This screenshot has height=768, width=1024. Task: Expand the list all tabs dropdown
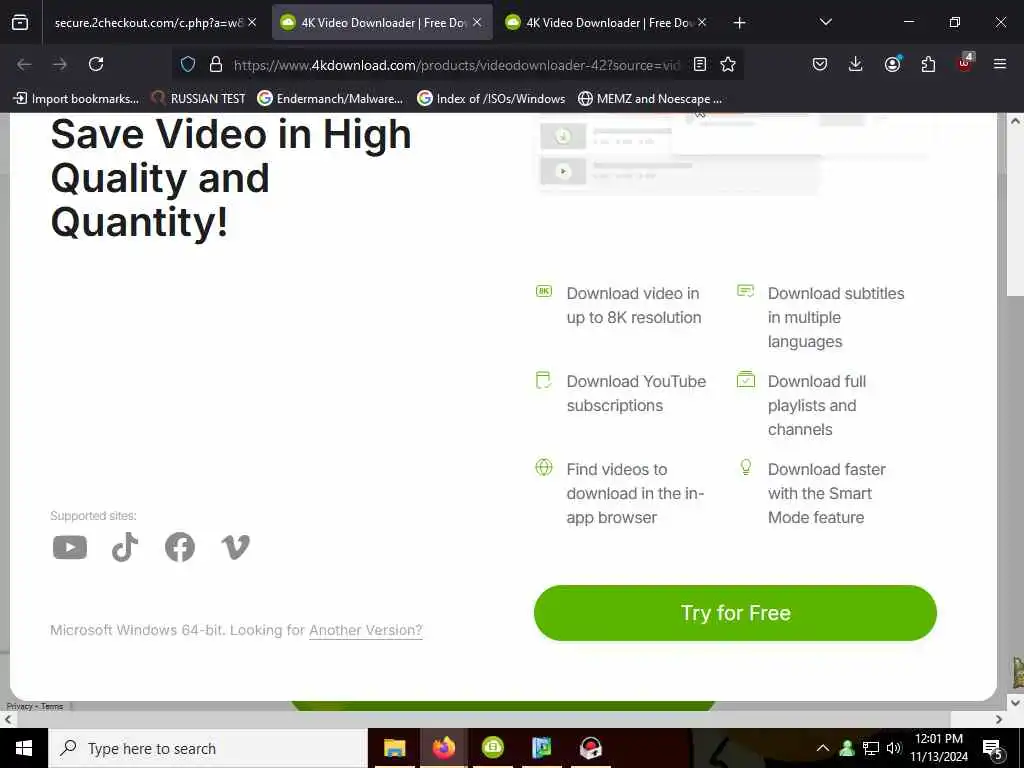pyautogui.click(x=825, y=22)
